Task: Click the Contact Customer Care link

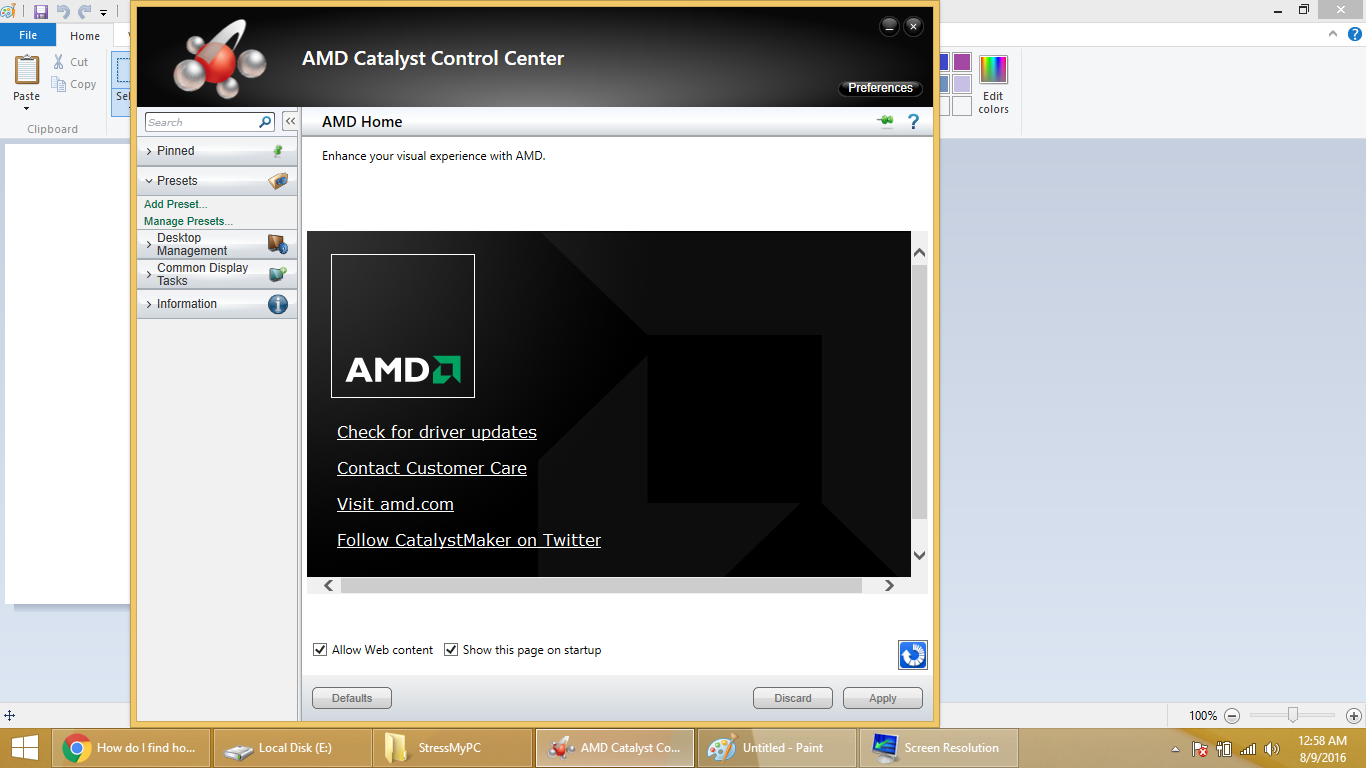Action: tap(432, 468)
